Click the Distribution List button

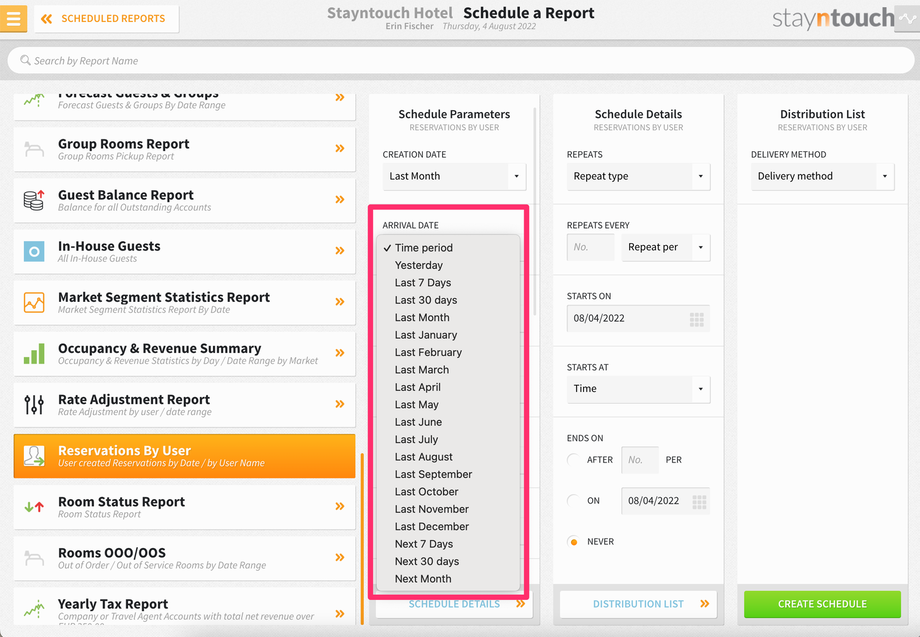tap(638, 604)
